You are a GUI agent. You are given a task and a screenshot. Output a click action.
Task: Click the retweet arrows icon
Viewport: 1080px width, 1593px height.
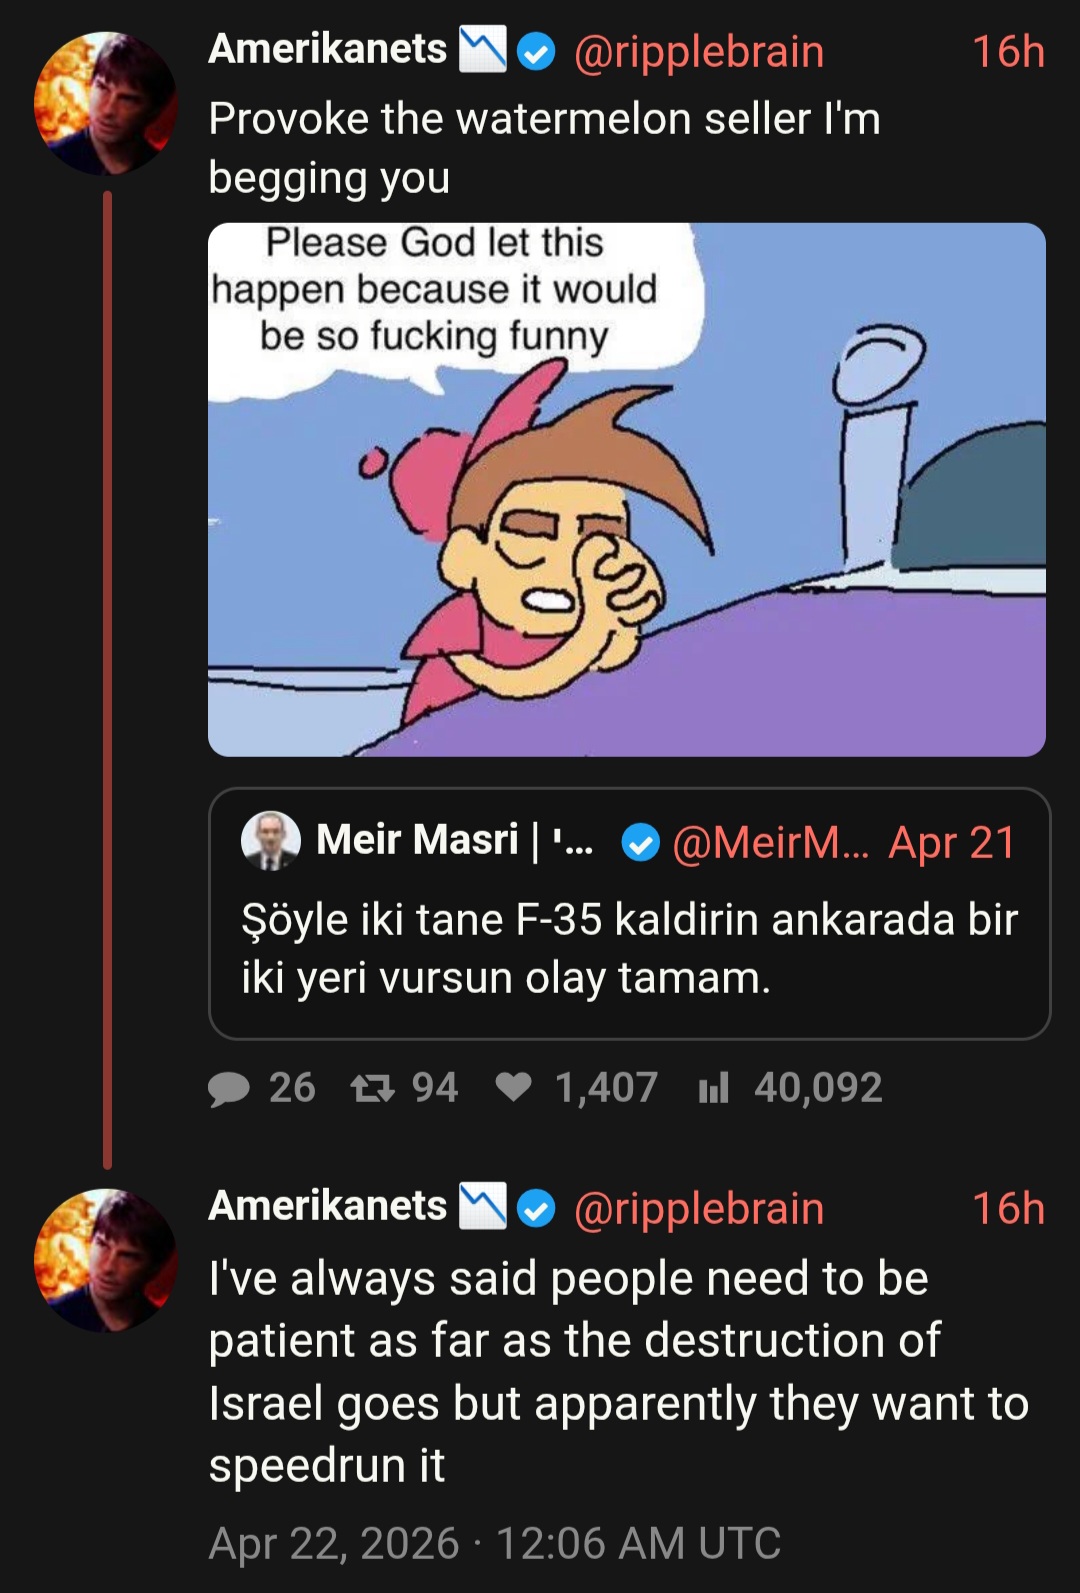tap(372, 1088)
